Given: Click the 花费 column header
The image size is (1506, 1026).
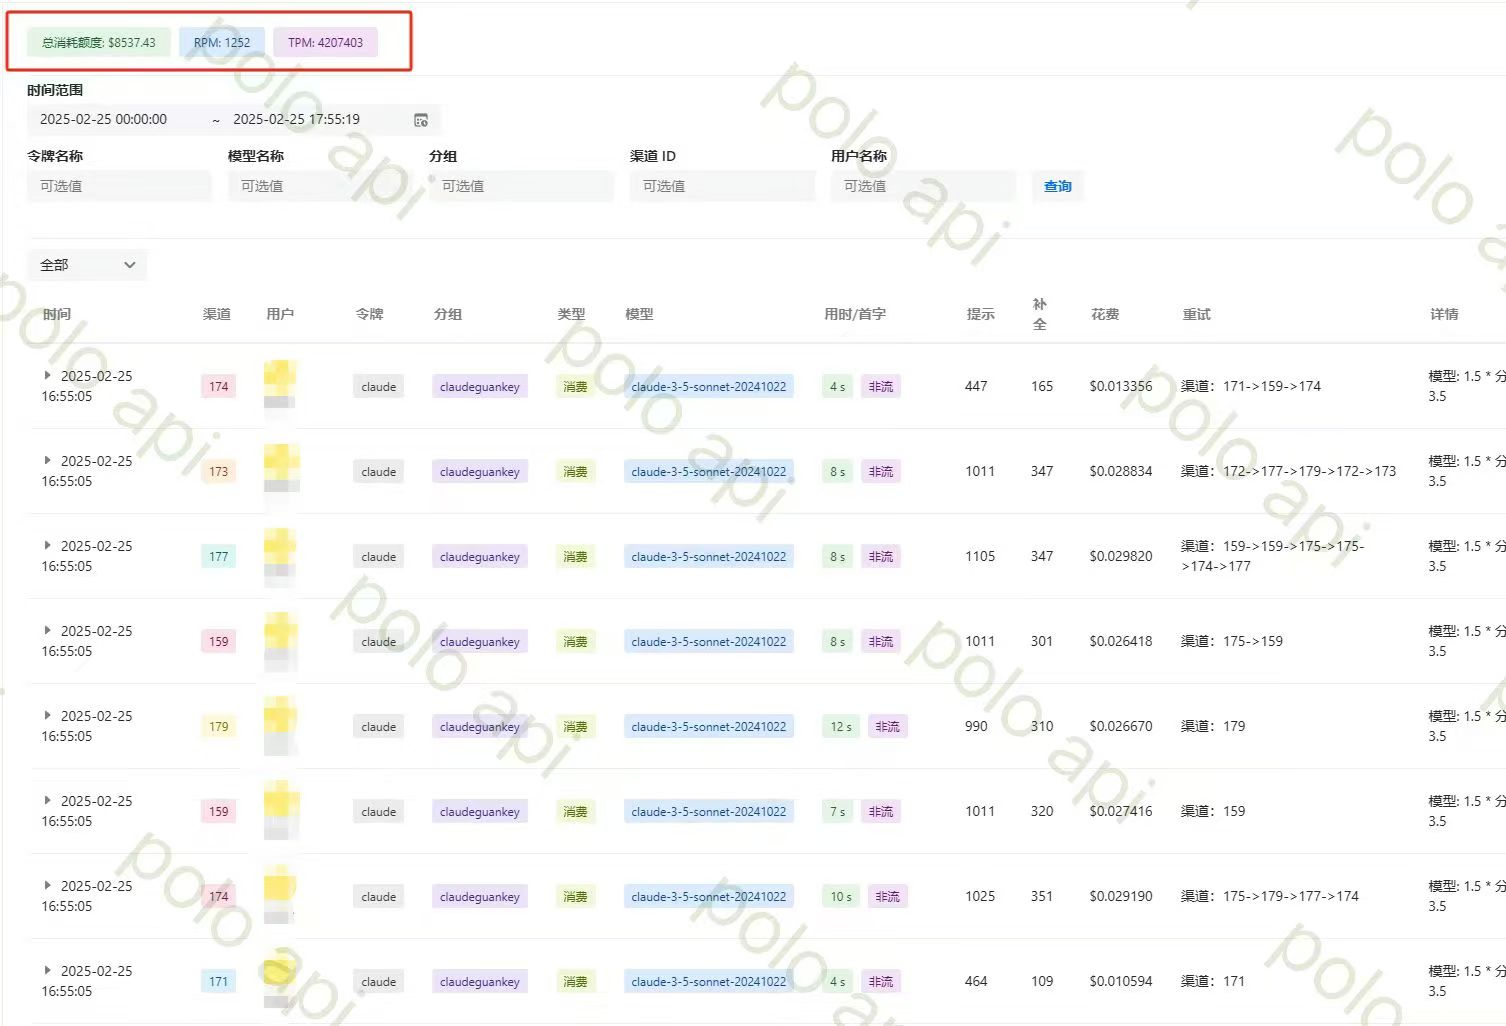Looking at the screenshot, I should pyautogui.click(x=1105, y=314).
